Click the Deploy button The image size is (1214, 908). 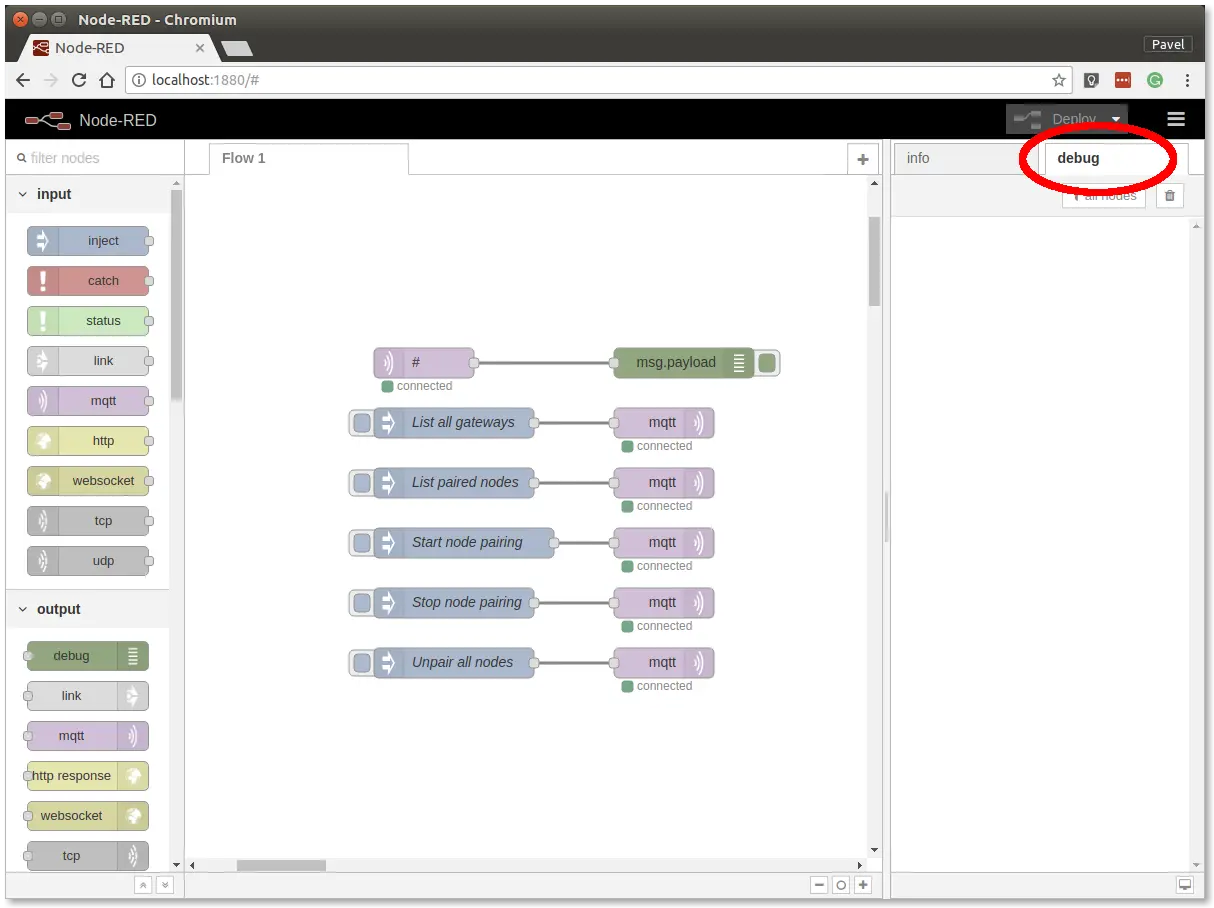pyautogui.click(x=1055, y=119)
